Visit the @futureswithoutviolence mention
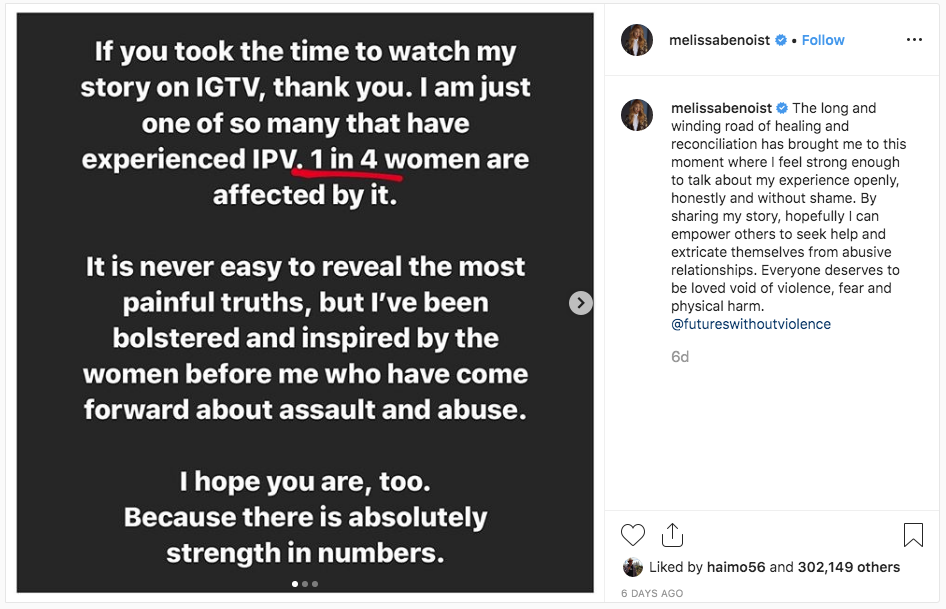The width and height of the screenshot is (946, 609). 751,324
